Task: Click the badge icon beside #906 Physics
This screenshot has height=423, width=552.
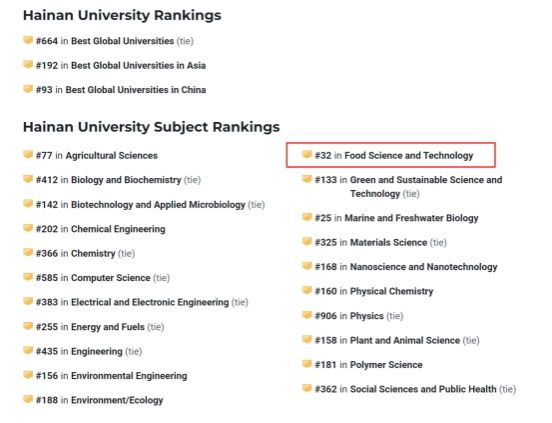Action: 307,315
